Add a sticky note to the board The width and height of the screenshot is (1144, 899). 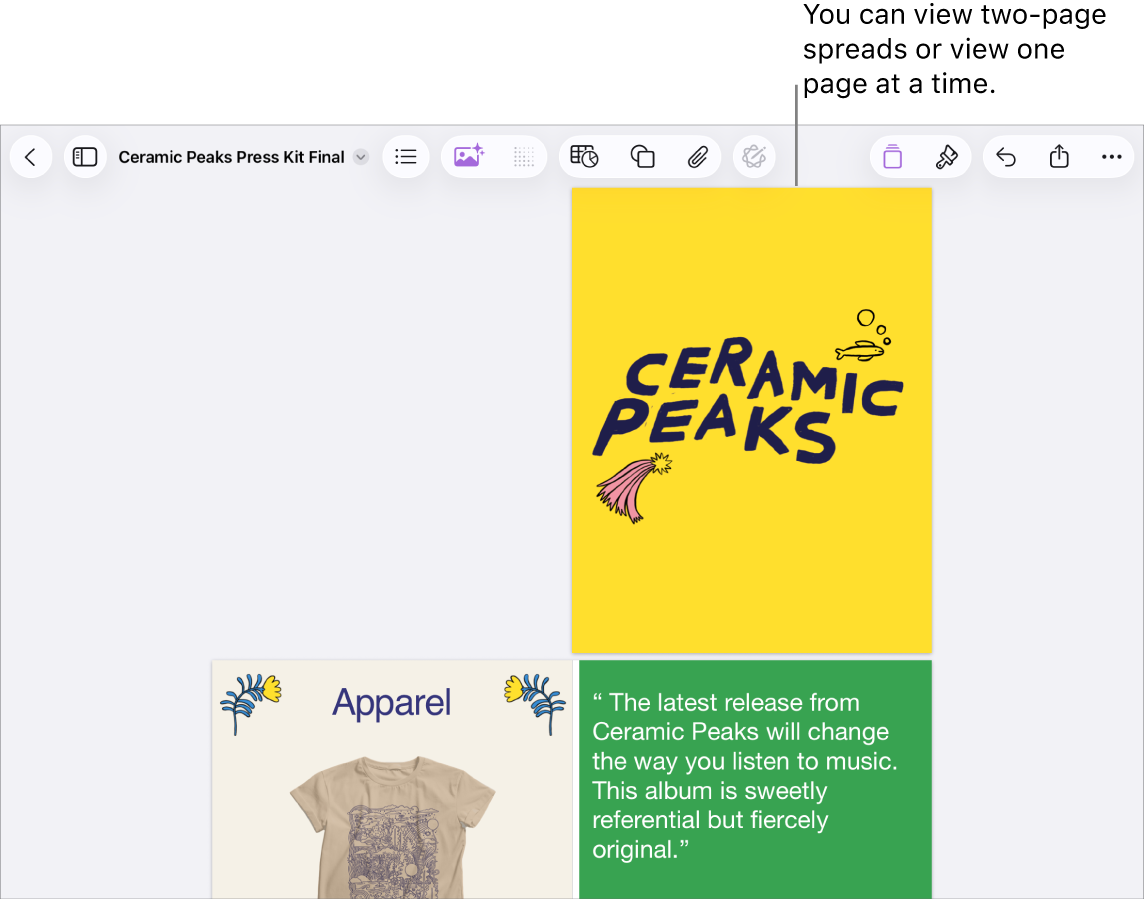(891, 156)
